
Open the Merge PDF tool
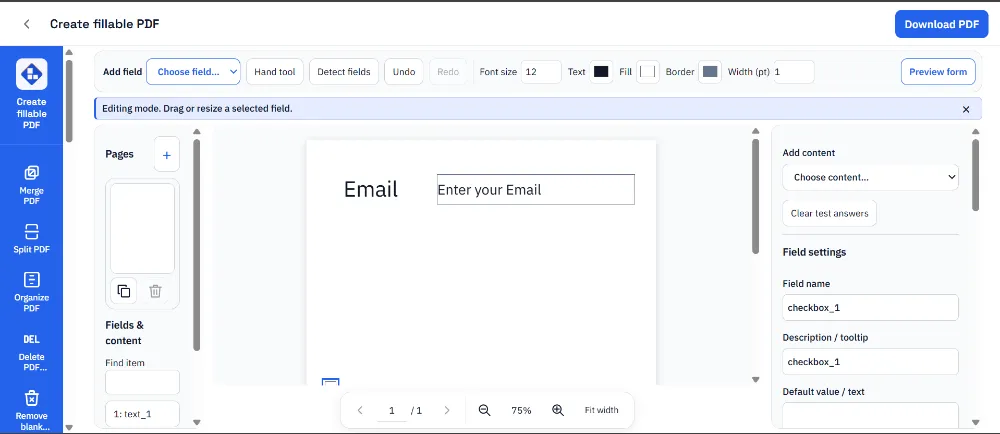pos(31,185)
